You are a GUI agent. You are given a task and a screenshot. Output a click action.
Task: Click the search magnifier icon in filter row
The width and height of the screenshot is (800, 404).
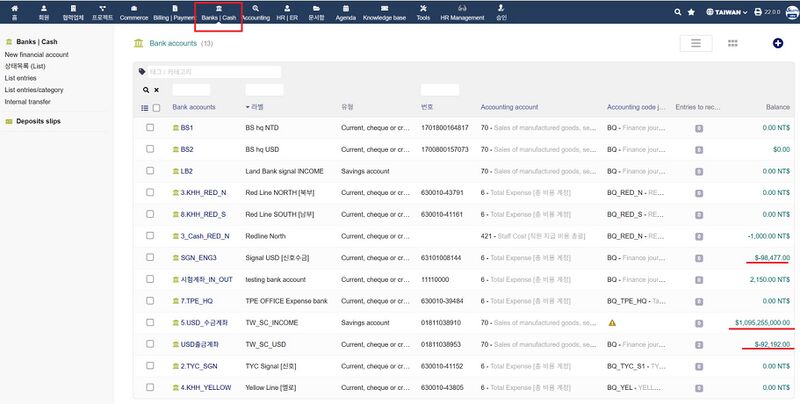coord(146,90)
